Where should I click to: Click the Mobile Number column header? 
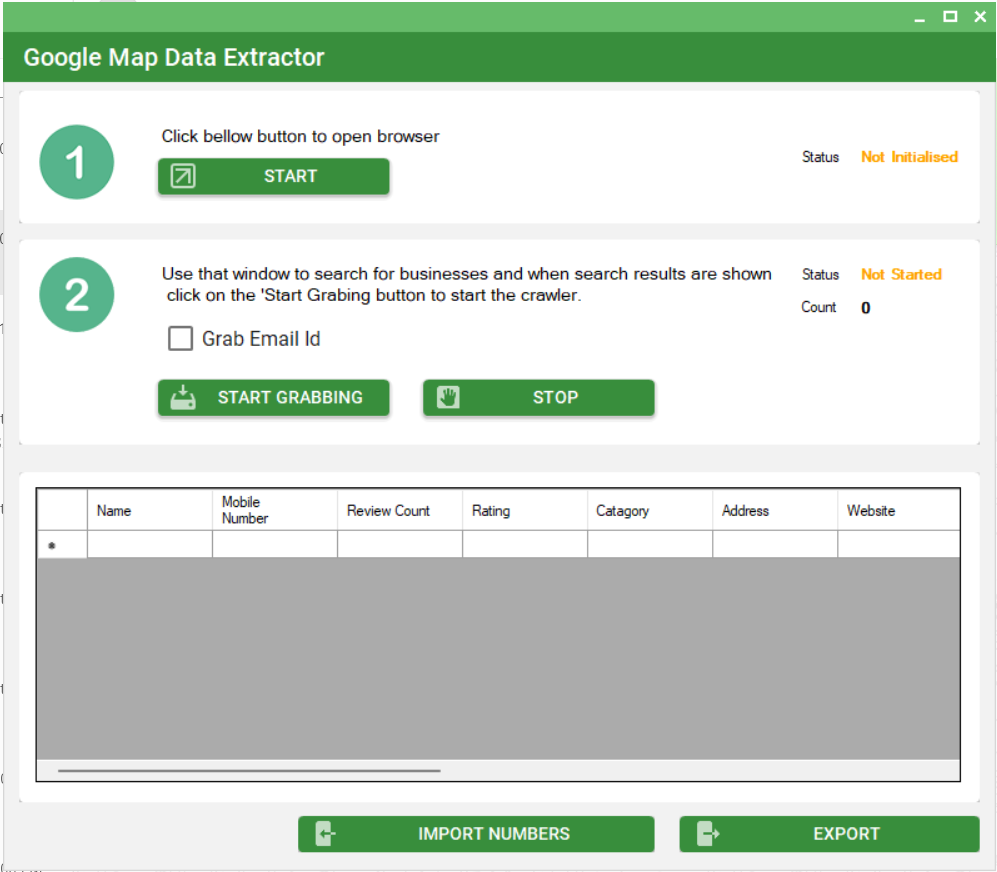coord(275,510)
